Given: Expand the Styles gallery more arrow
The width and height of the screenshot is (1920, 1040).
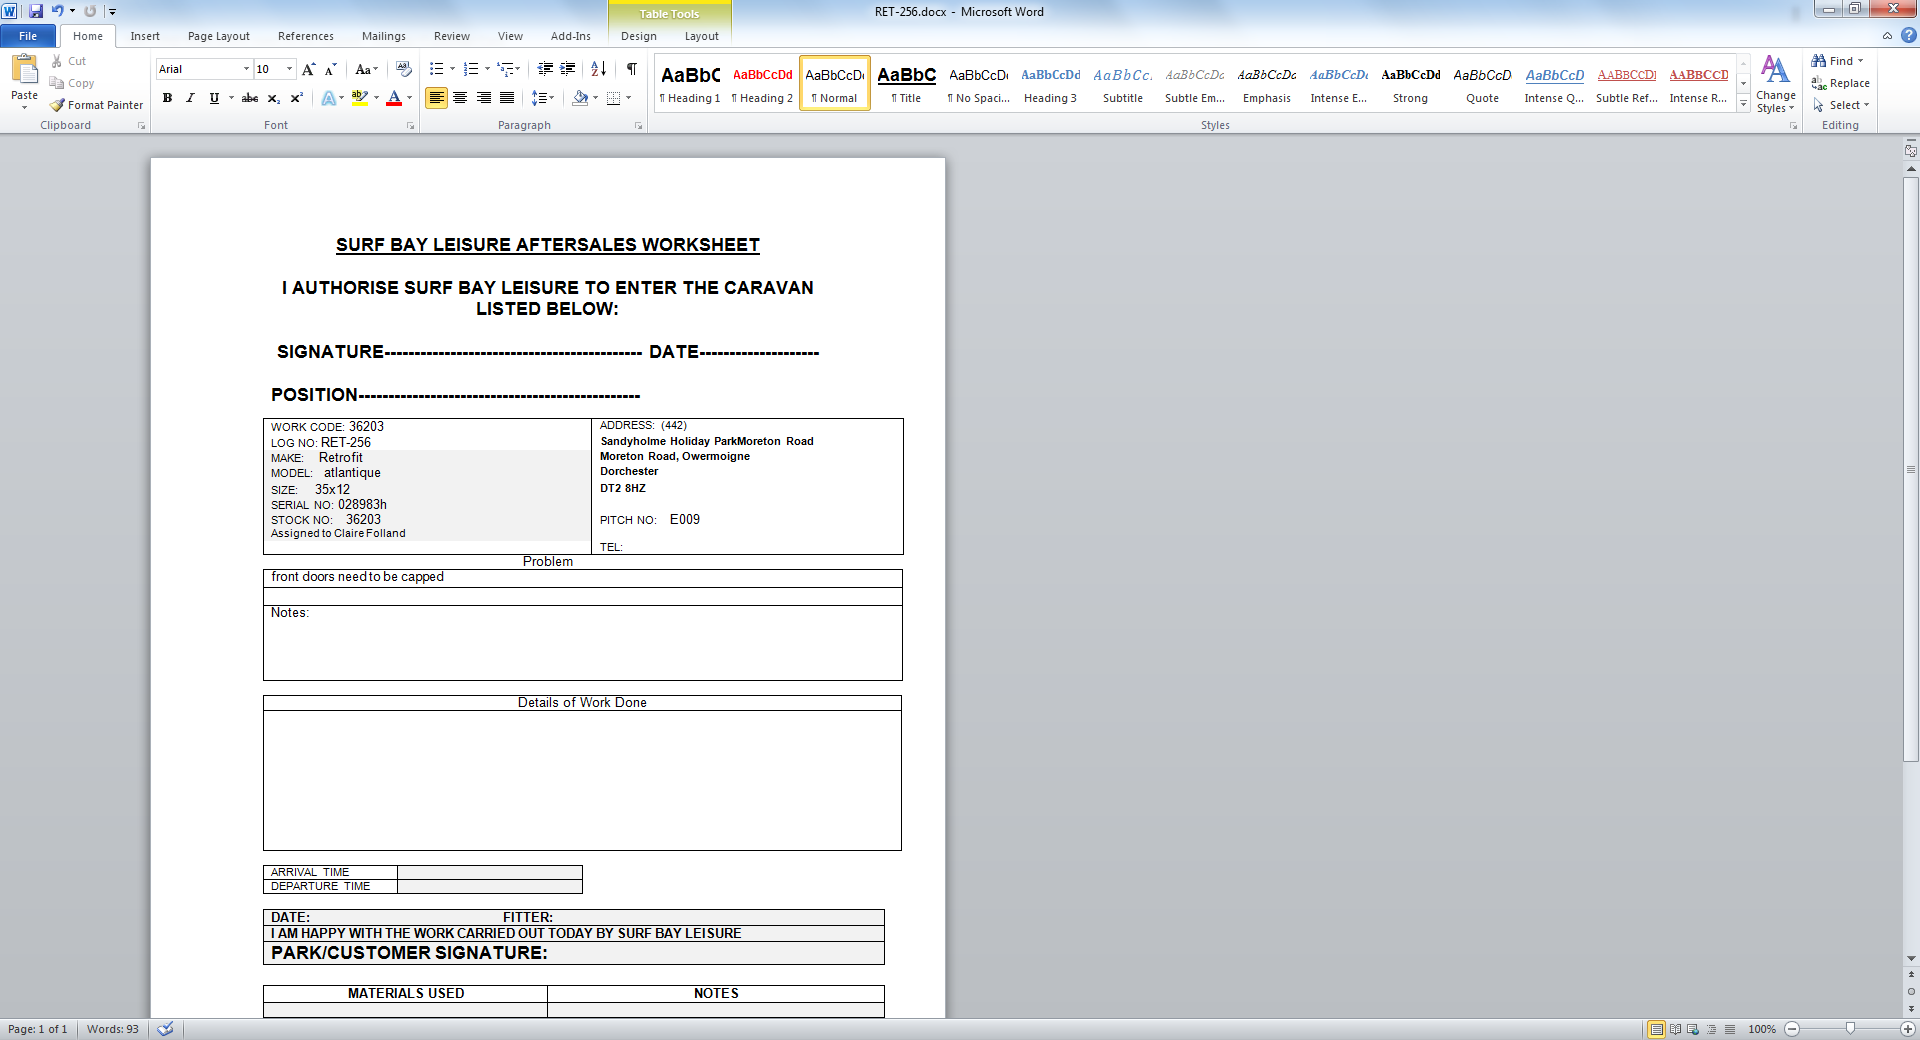Looking at the screenshot, I should (x=1743, y=104).
